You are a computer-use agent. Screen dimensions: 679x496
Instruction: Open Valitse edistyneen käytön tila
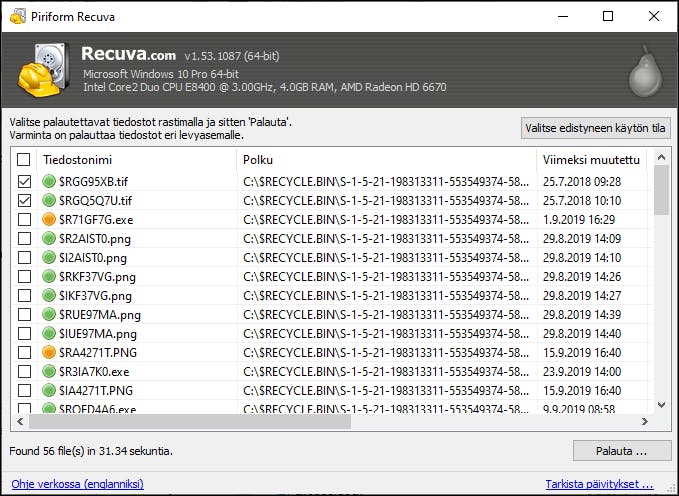point(595,128)
